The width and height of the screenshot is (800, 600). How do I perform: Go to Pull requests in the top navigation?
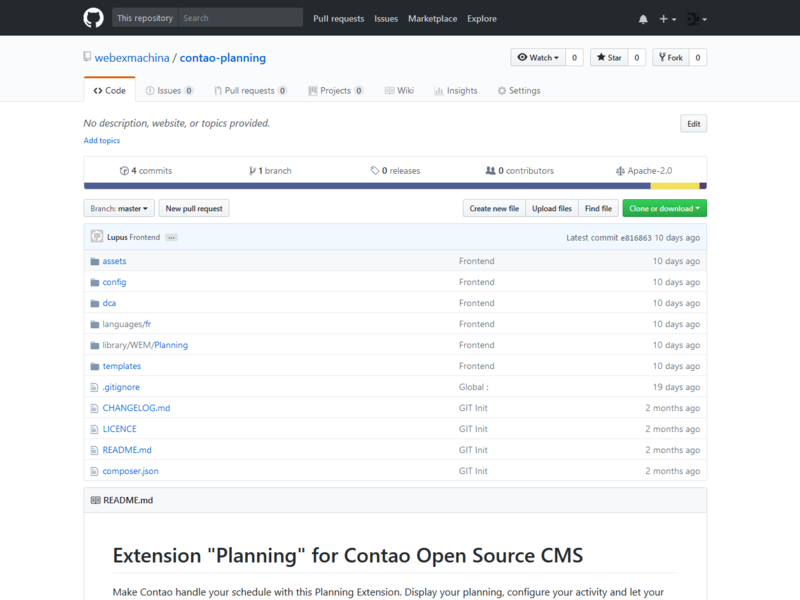339,18
